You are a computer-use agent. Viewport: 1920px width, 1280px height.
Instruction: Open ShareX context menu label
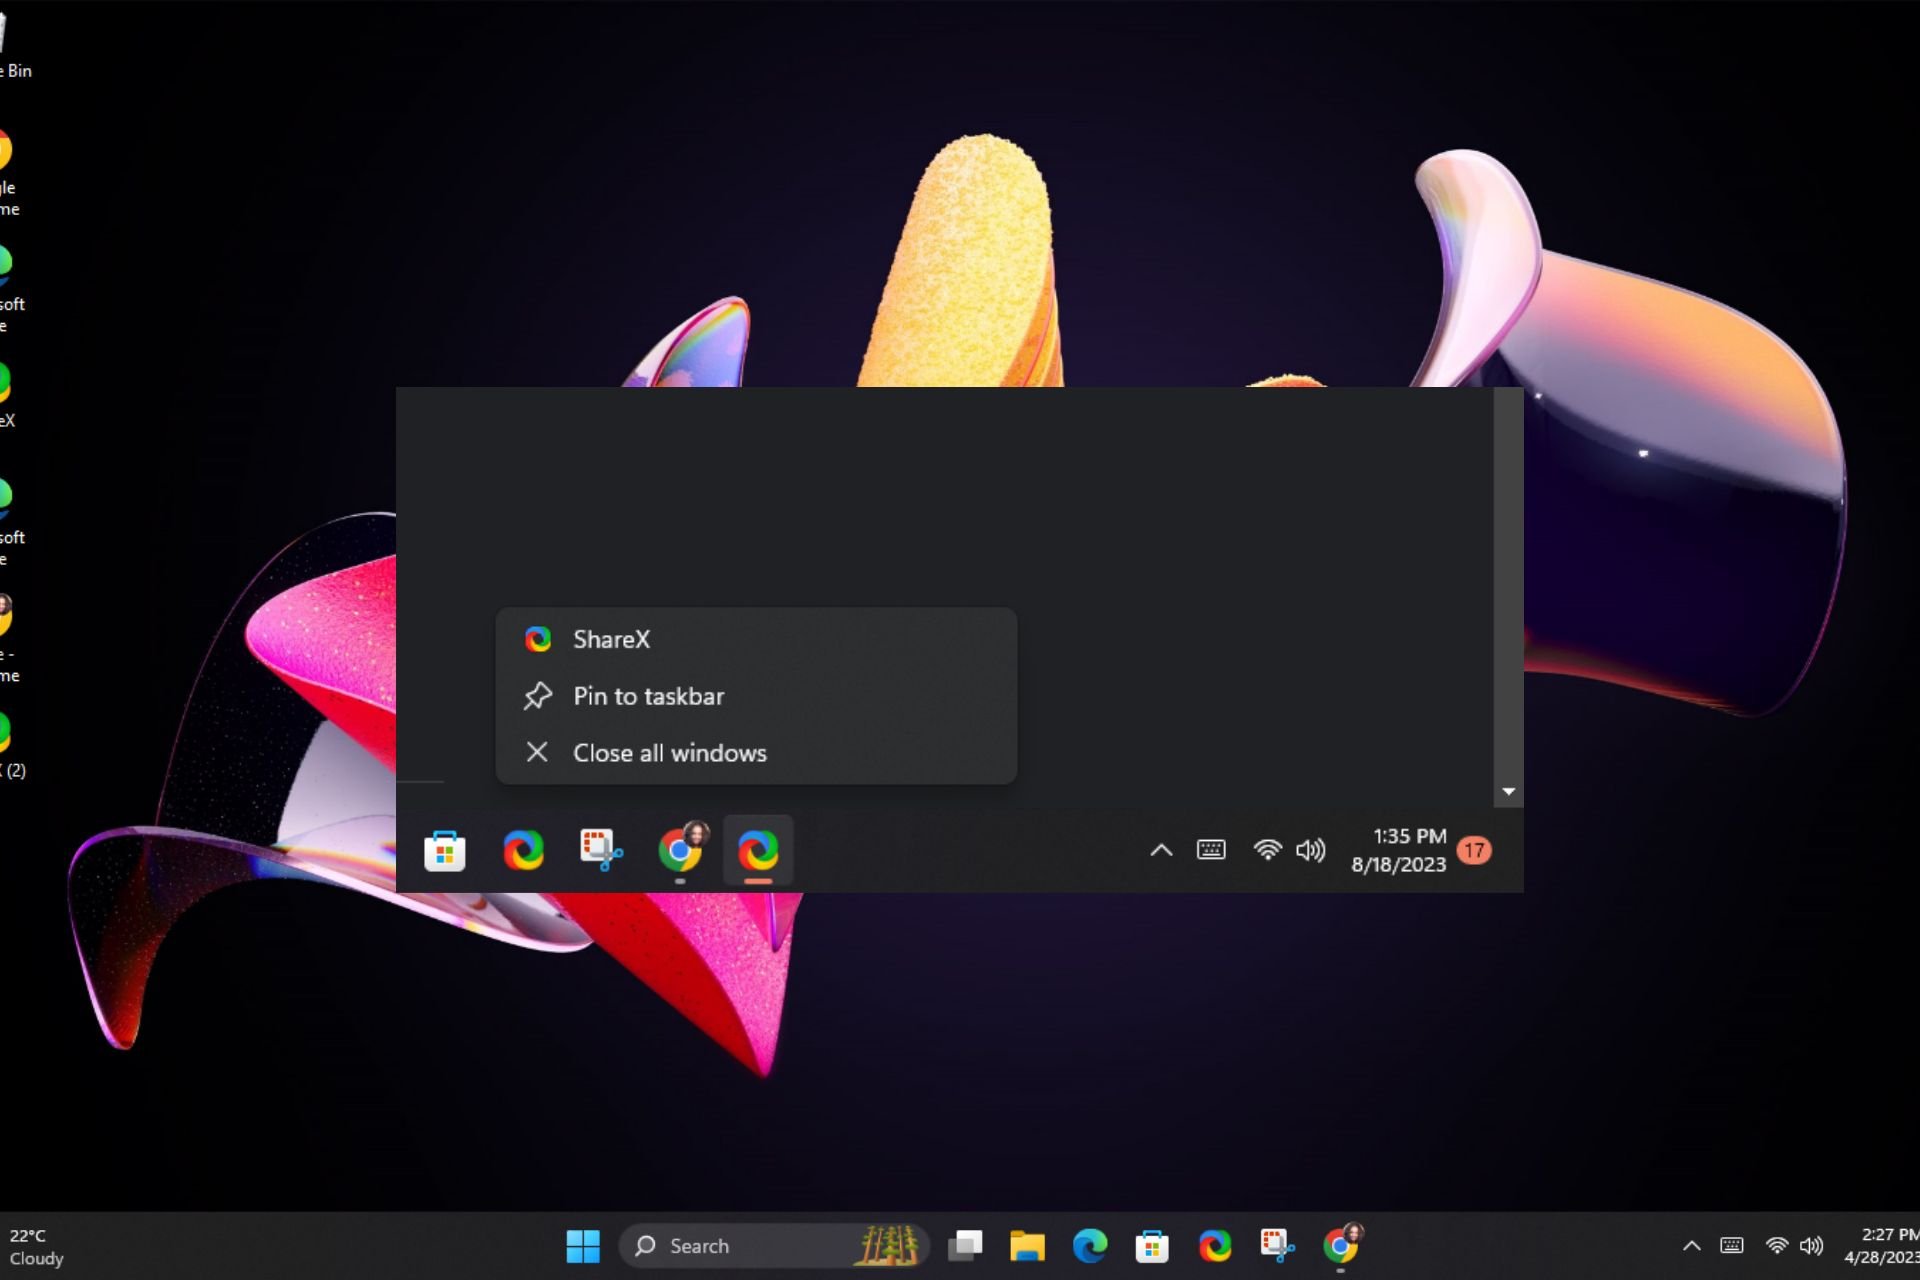[x=610, y=639]
